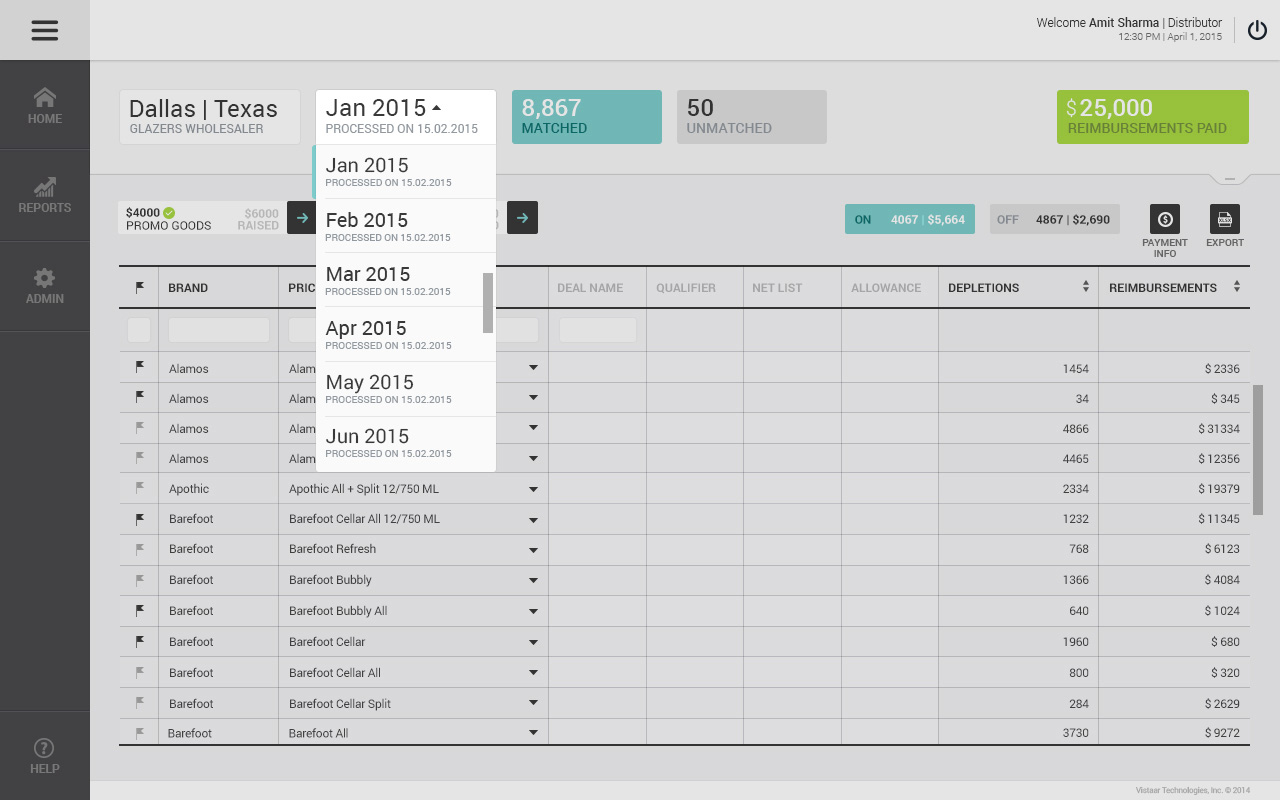Viewport: 1280px width, 800px height.
Task: Click the power logout icon
Action: click(1257, 30)
